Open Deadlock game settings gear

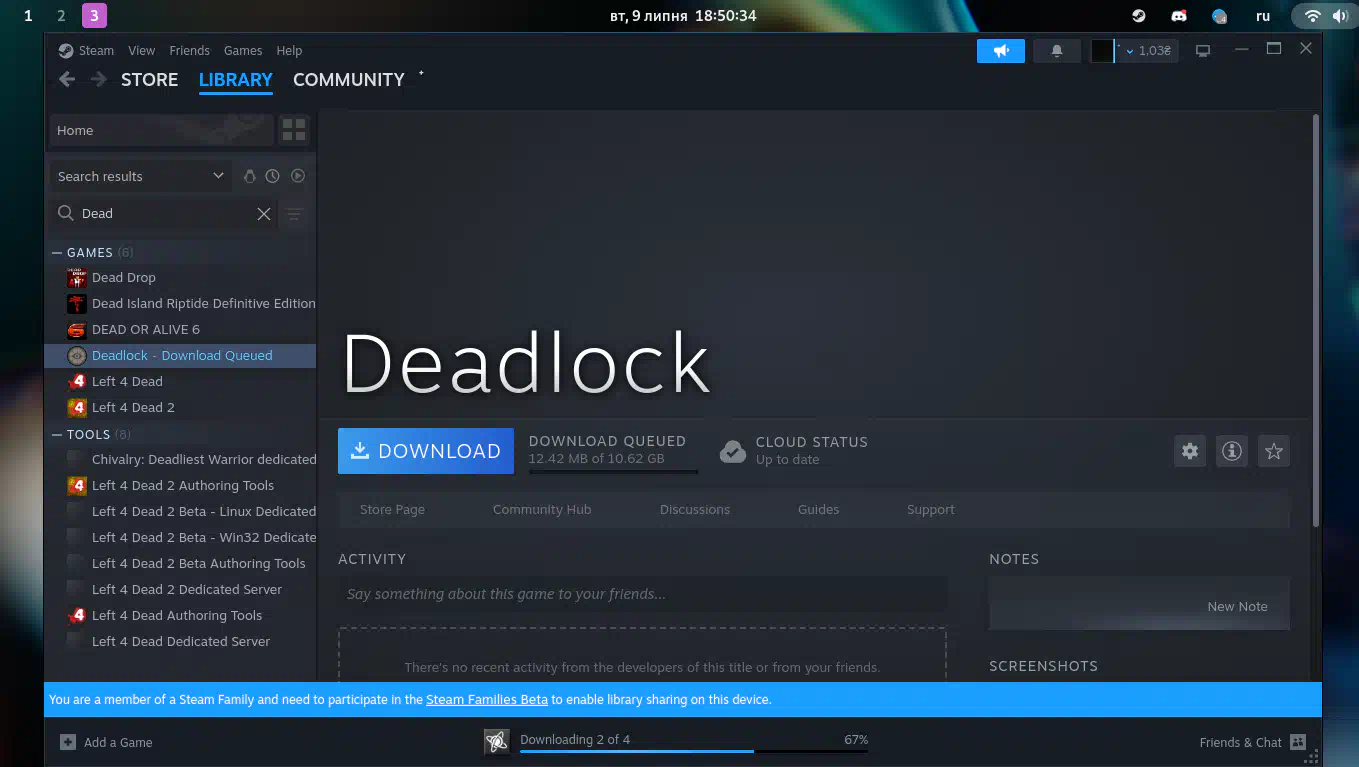(1189, 451)
